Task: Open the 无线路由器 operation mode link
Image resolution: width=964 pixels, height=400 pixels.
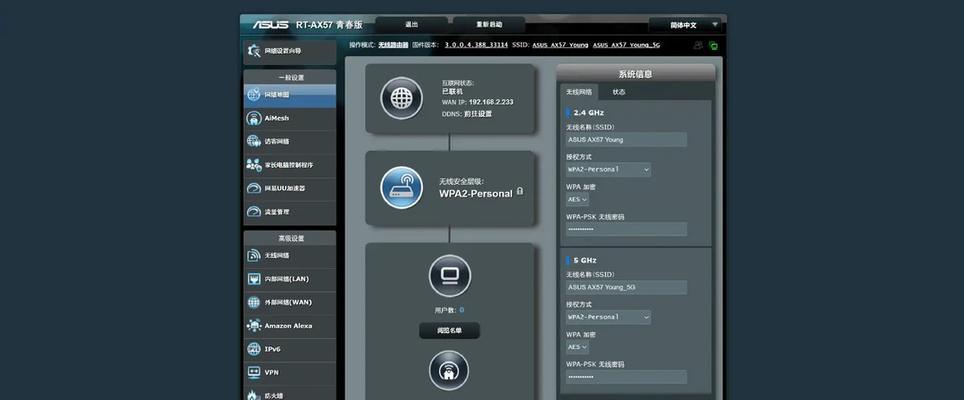Action: [x=393, y=45]
